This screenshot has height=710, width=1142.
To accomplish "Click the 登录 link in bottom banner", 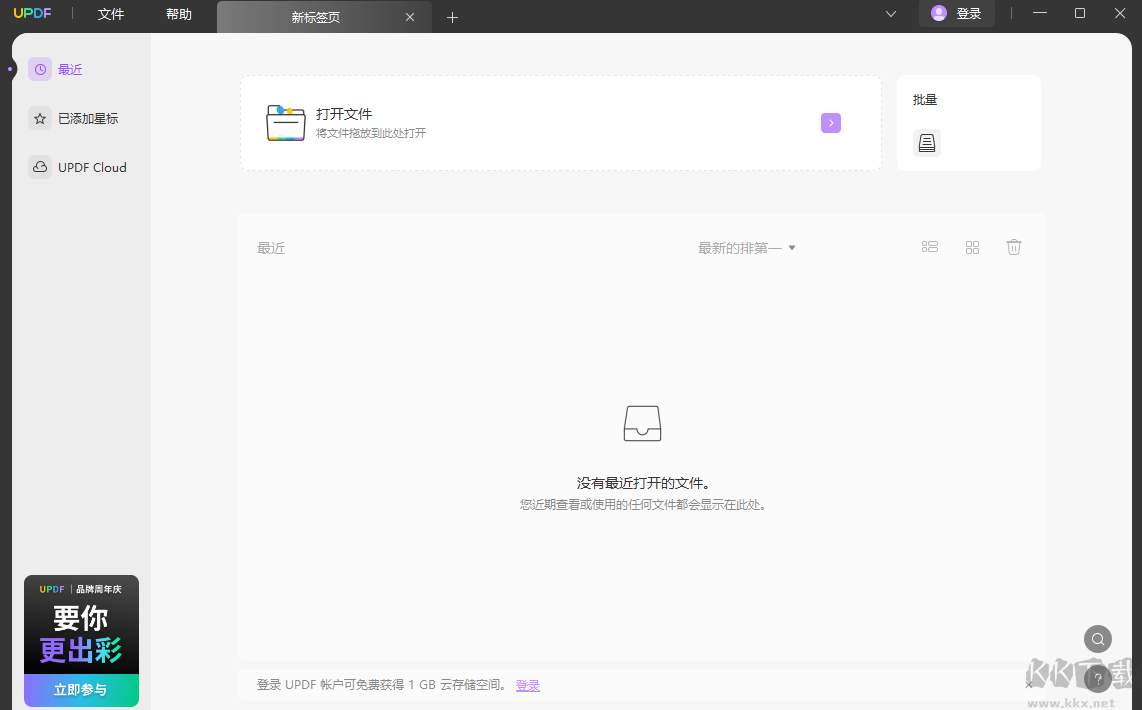I will tap(528, 685).
